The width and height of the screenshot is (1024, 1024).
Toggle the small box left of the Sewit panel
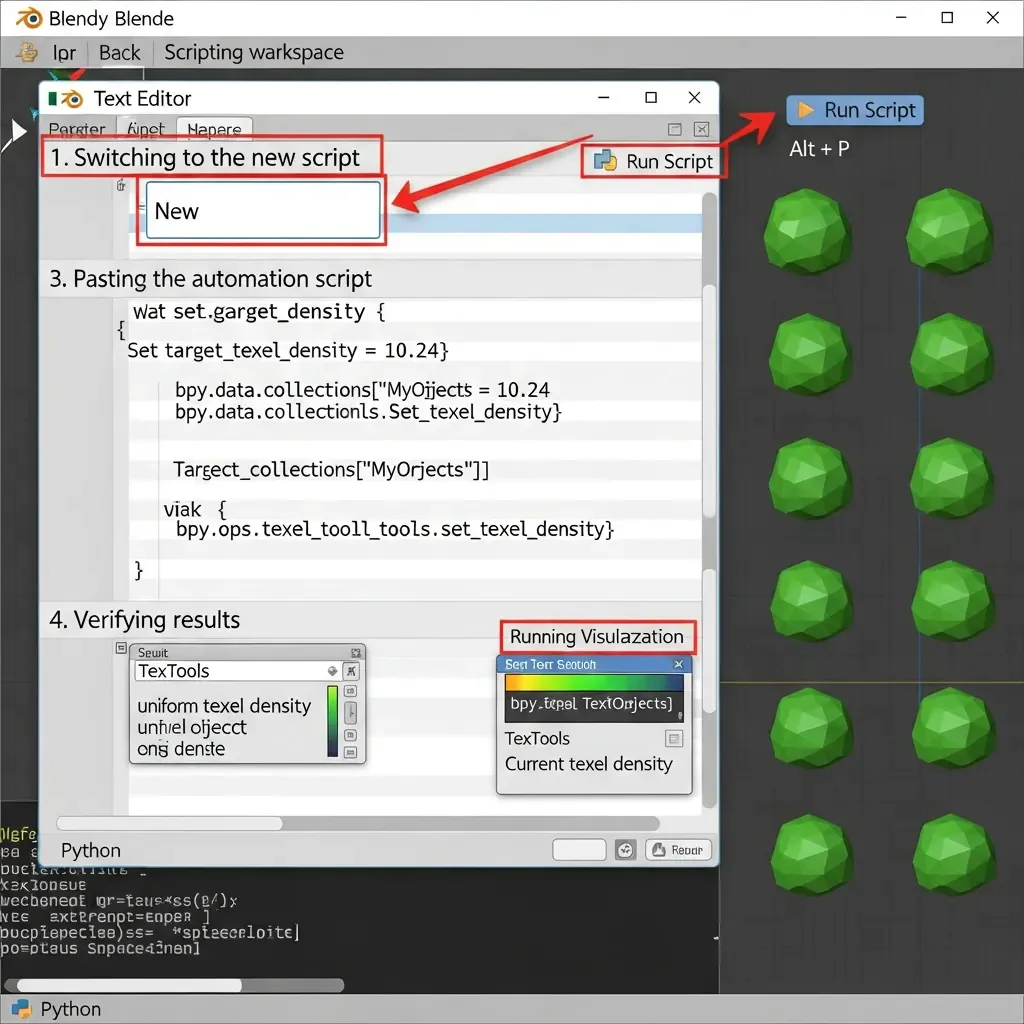[x=121, y=649]
